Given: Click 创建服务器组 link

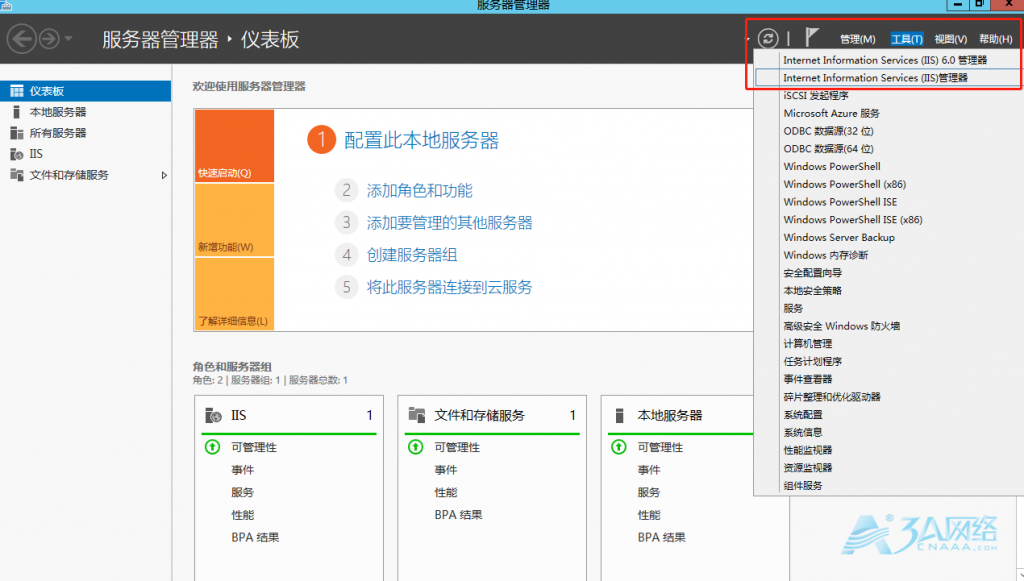Looking at the screenshot, I should pyautogui.click(x=411, y=255).
